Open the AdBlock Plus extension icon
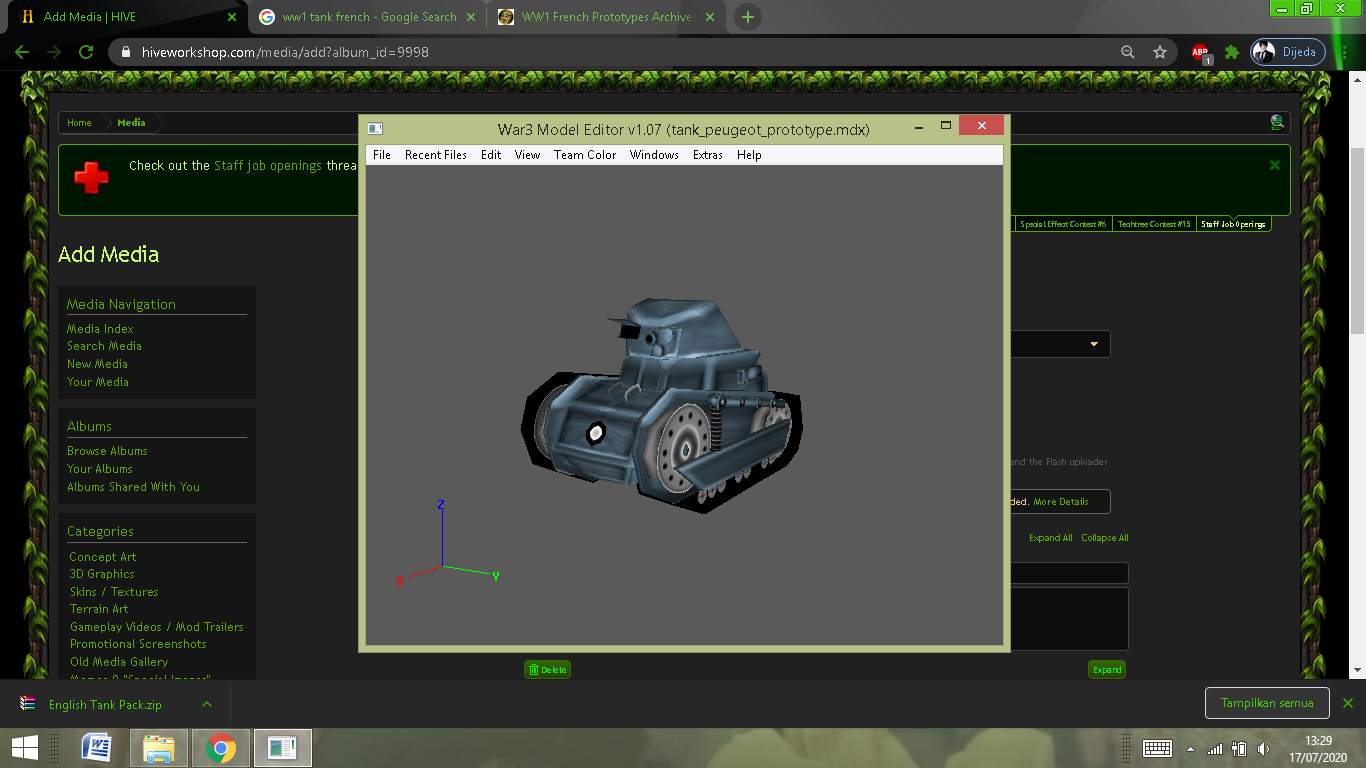 [x=1201, y=52]
